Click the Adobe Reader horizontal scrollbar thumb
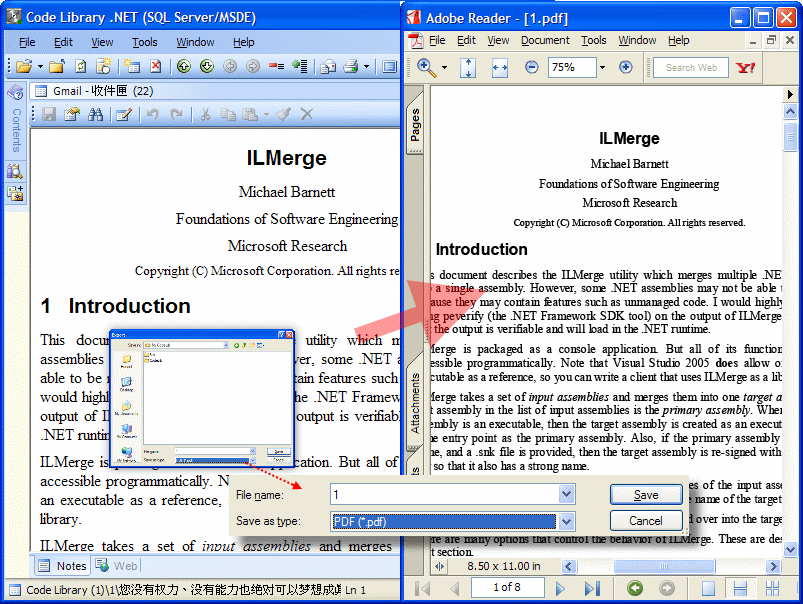The height and width of the screenshot is (604, 803). pyautogui.click(x=664, y=566)
